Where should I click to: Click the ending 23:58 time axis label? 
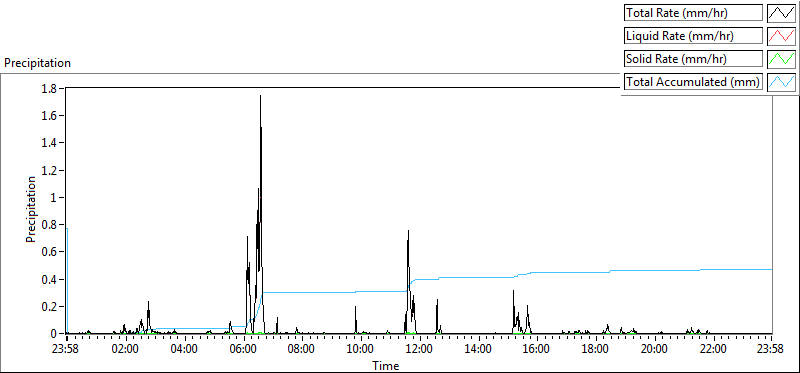point(771,350)
